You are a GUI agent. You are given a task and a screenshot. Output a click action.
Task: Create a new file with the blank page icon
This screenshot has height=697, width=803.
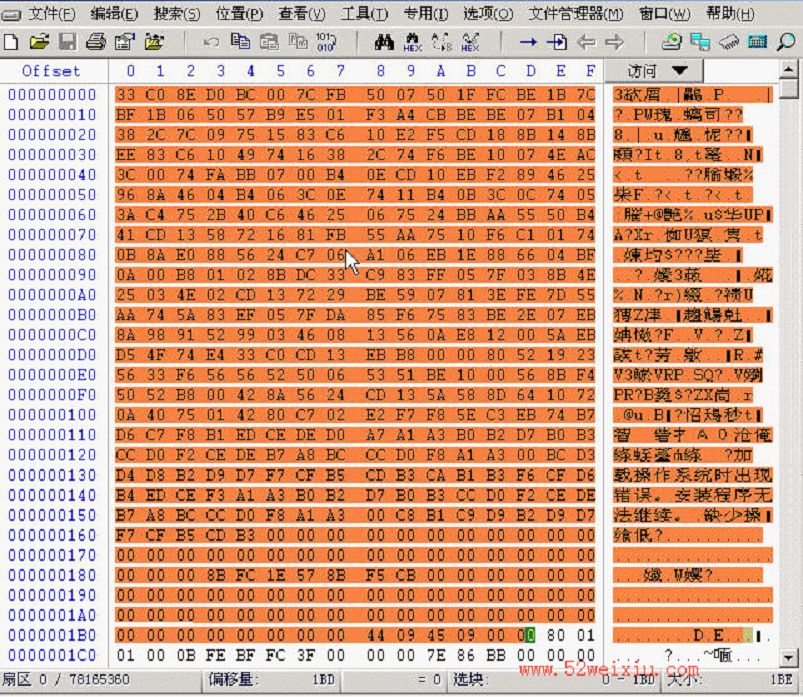pyautogui.click(x=11, y=41)
